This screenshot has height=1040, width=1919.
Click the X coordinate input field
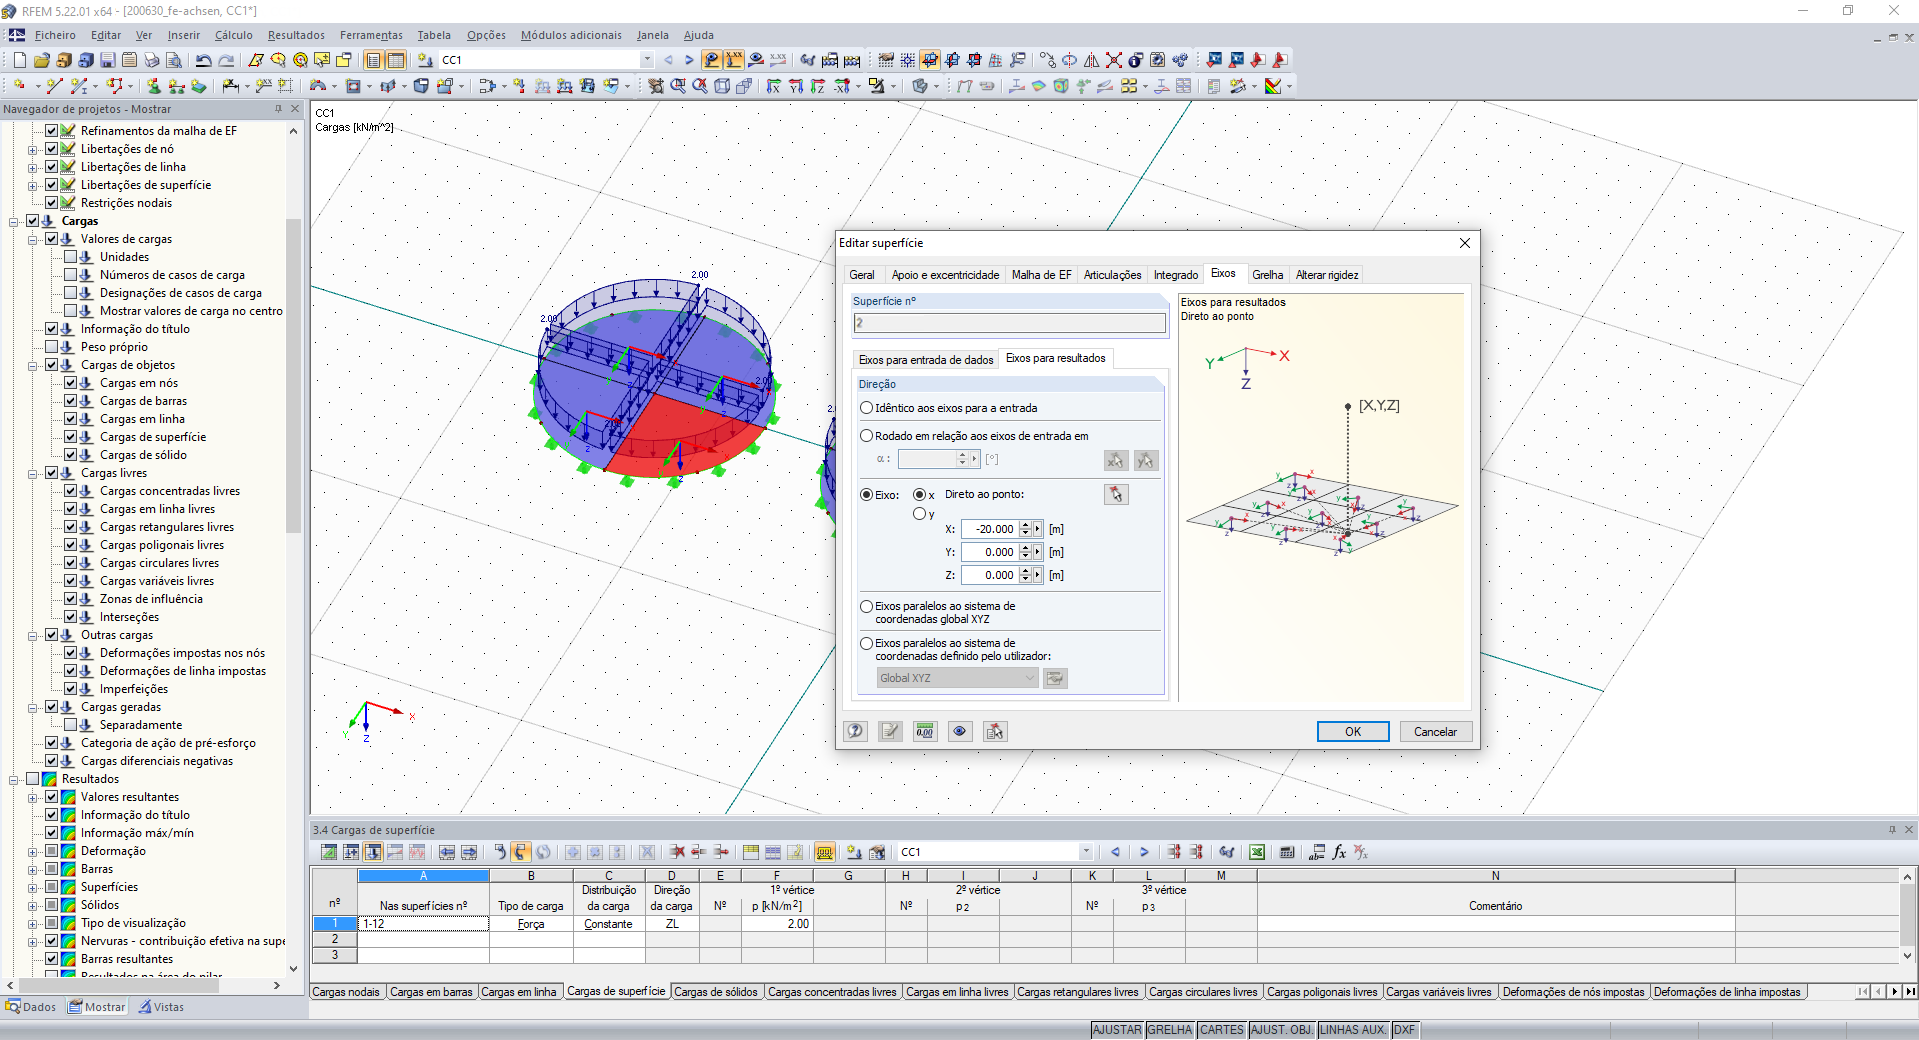(989, 529)
